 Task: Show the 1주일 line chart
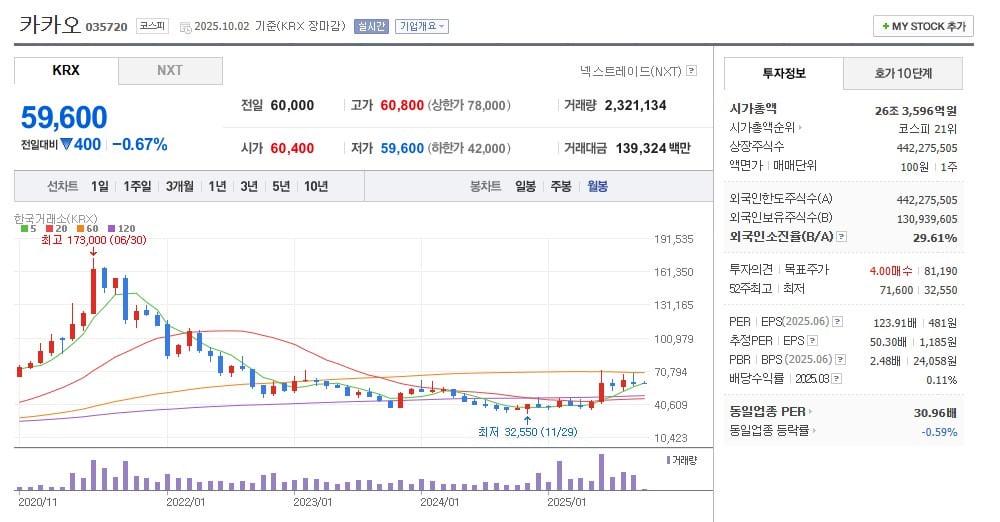137,186
